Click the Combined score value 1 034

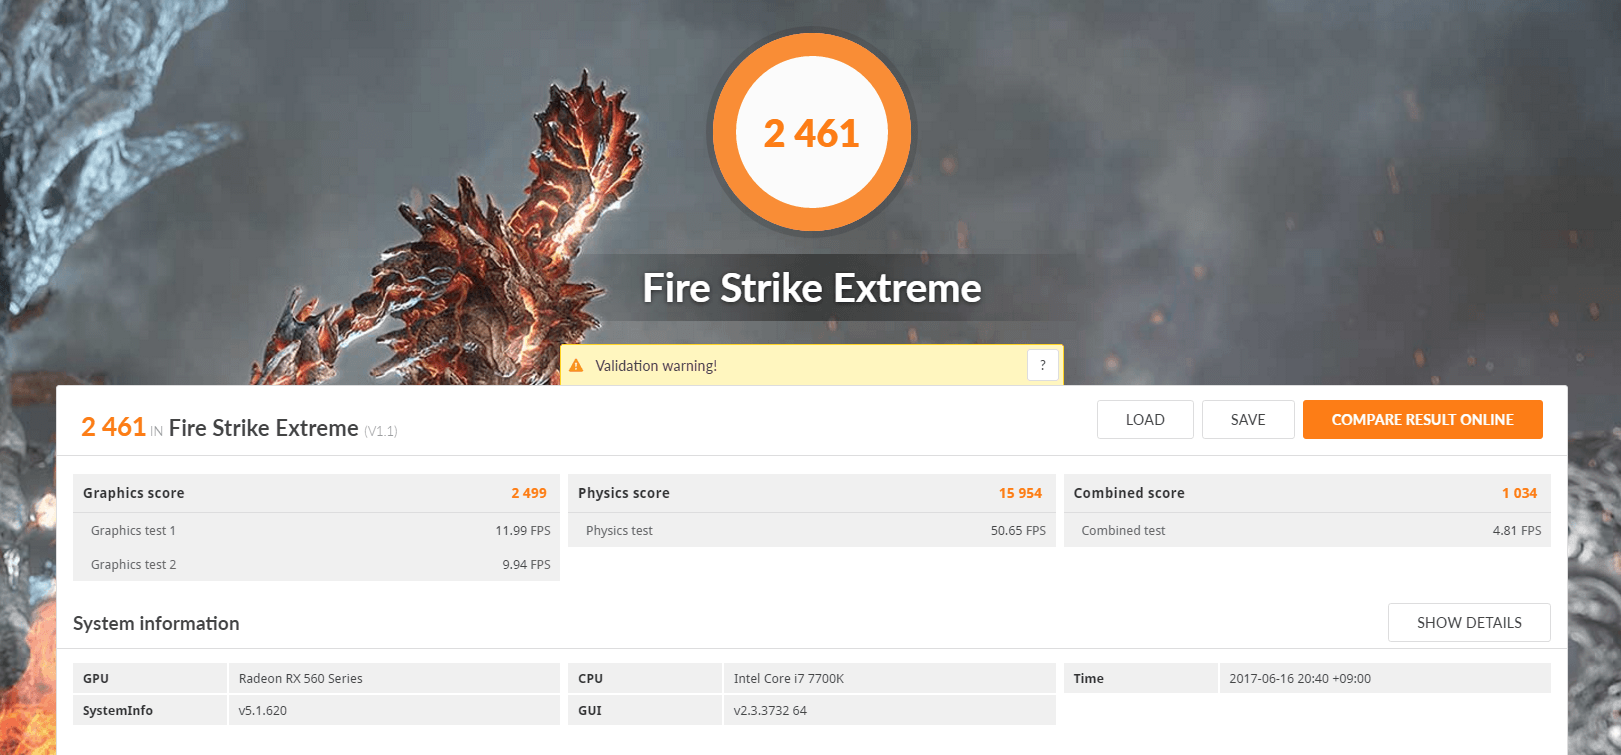tap(1519, 493)
